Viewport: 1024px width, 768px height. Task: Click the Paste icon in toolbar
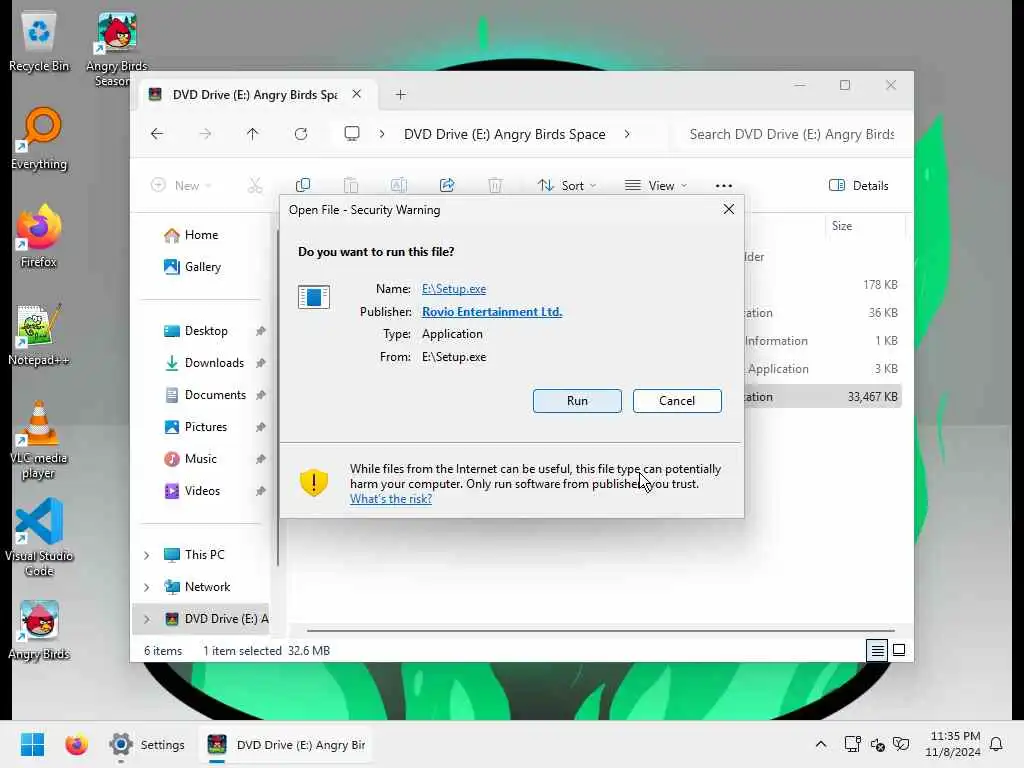tap(351, 185)
